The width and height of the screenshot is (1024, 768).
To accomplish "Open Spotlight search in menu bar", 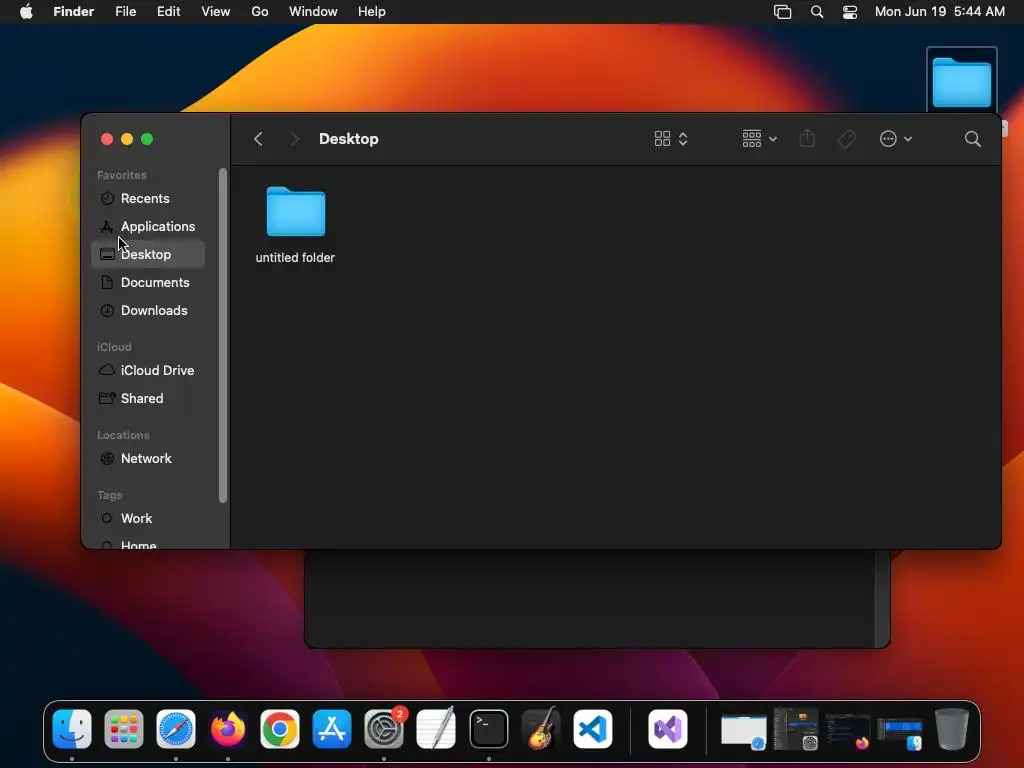I will [816, 12].
